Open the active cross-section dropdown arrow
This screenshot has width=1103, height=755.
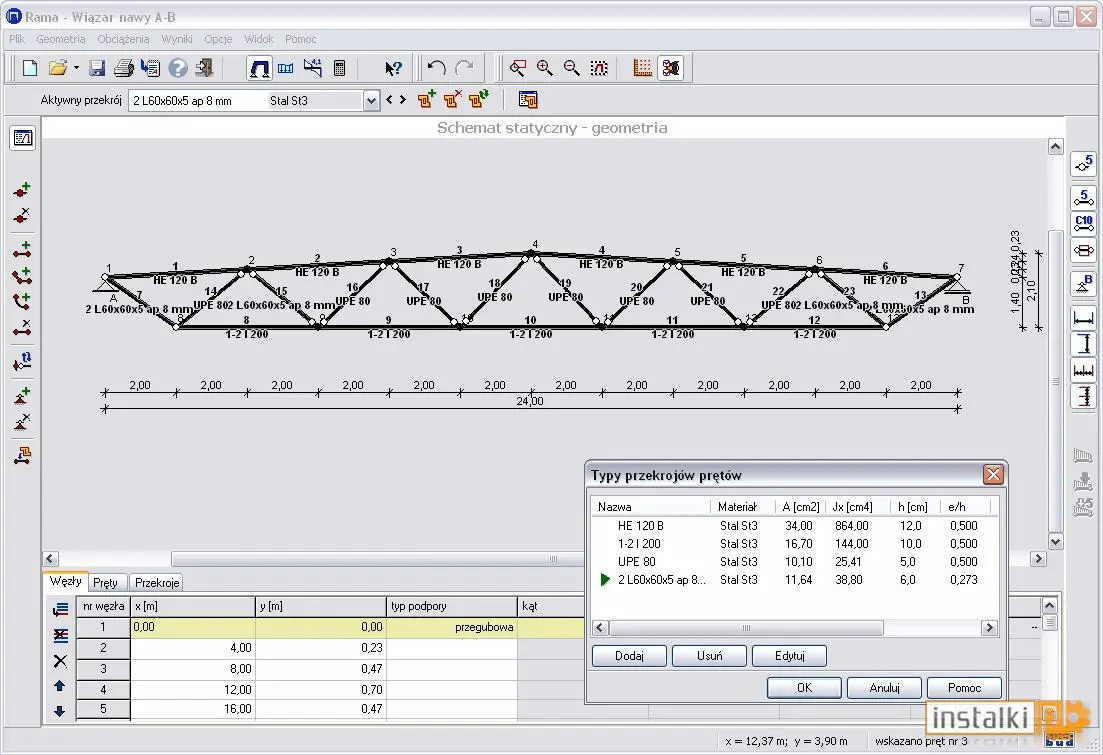click(371, 101)
